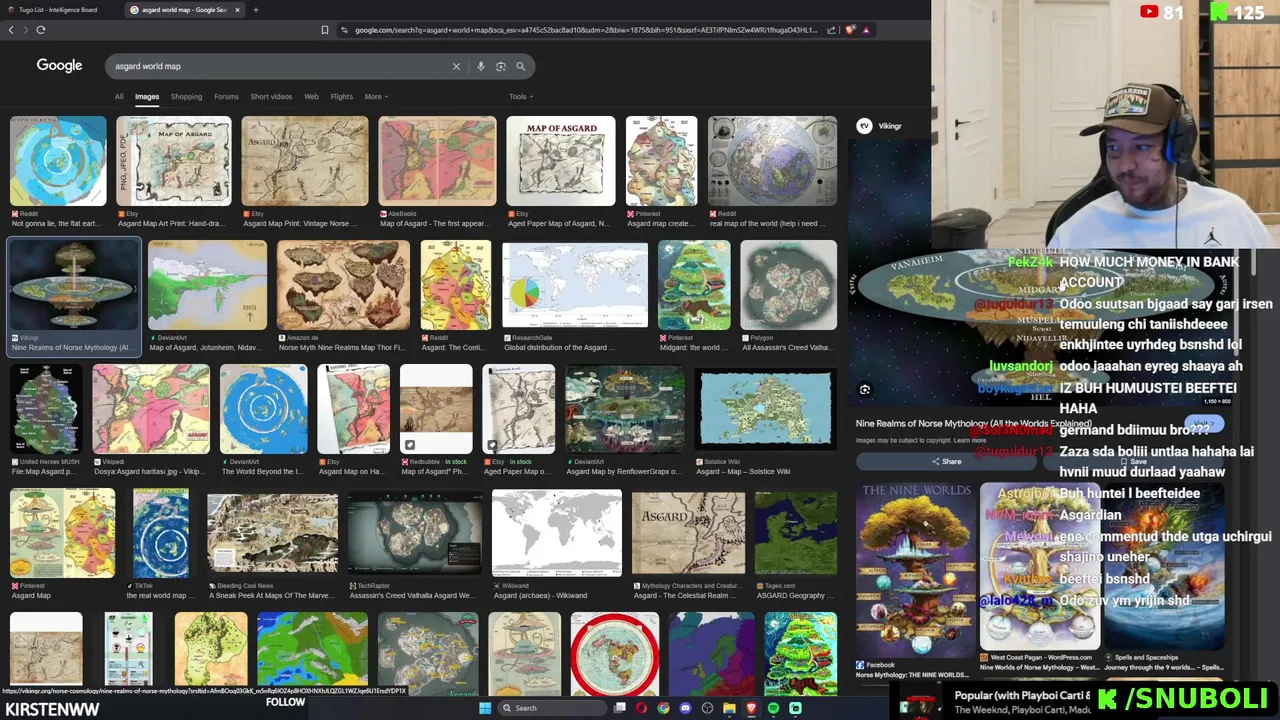Click the Google search text field
Image resolution: width=1280 pixels, height=720 pixels.
pos(280,66)
